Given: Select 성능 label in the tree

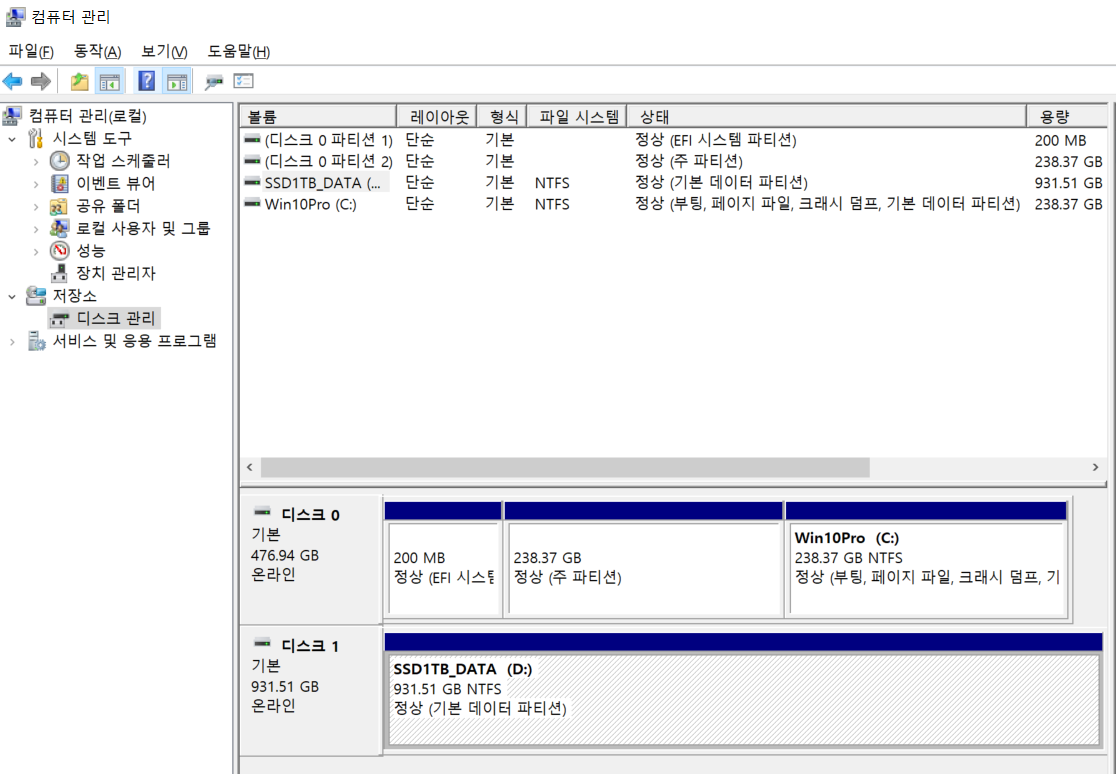Looking at the screenshot, I should (x=90, y=251).
